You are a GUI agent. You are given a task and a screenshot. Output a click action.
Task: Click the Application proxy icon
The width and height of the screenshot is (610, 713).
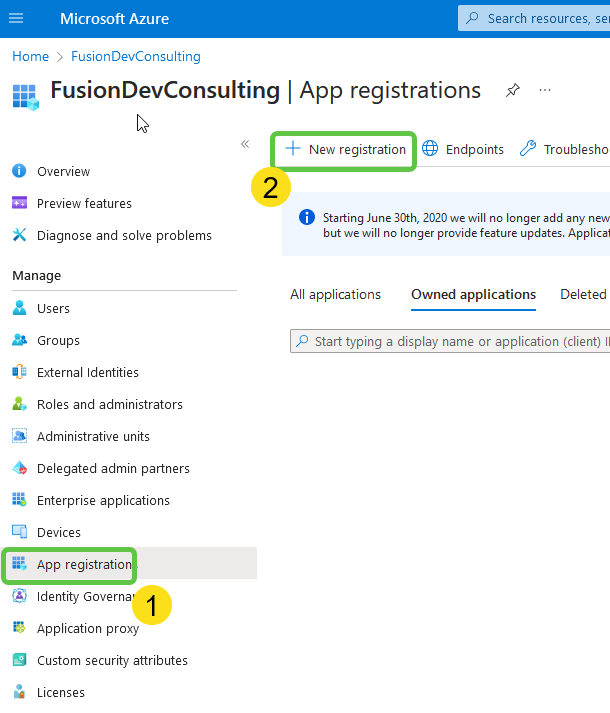(19, 628)
